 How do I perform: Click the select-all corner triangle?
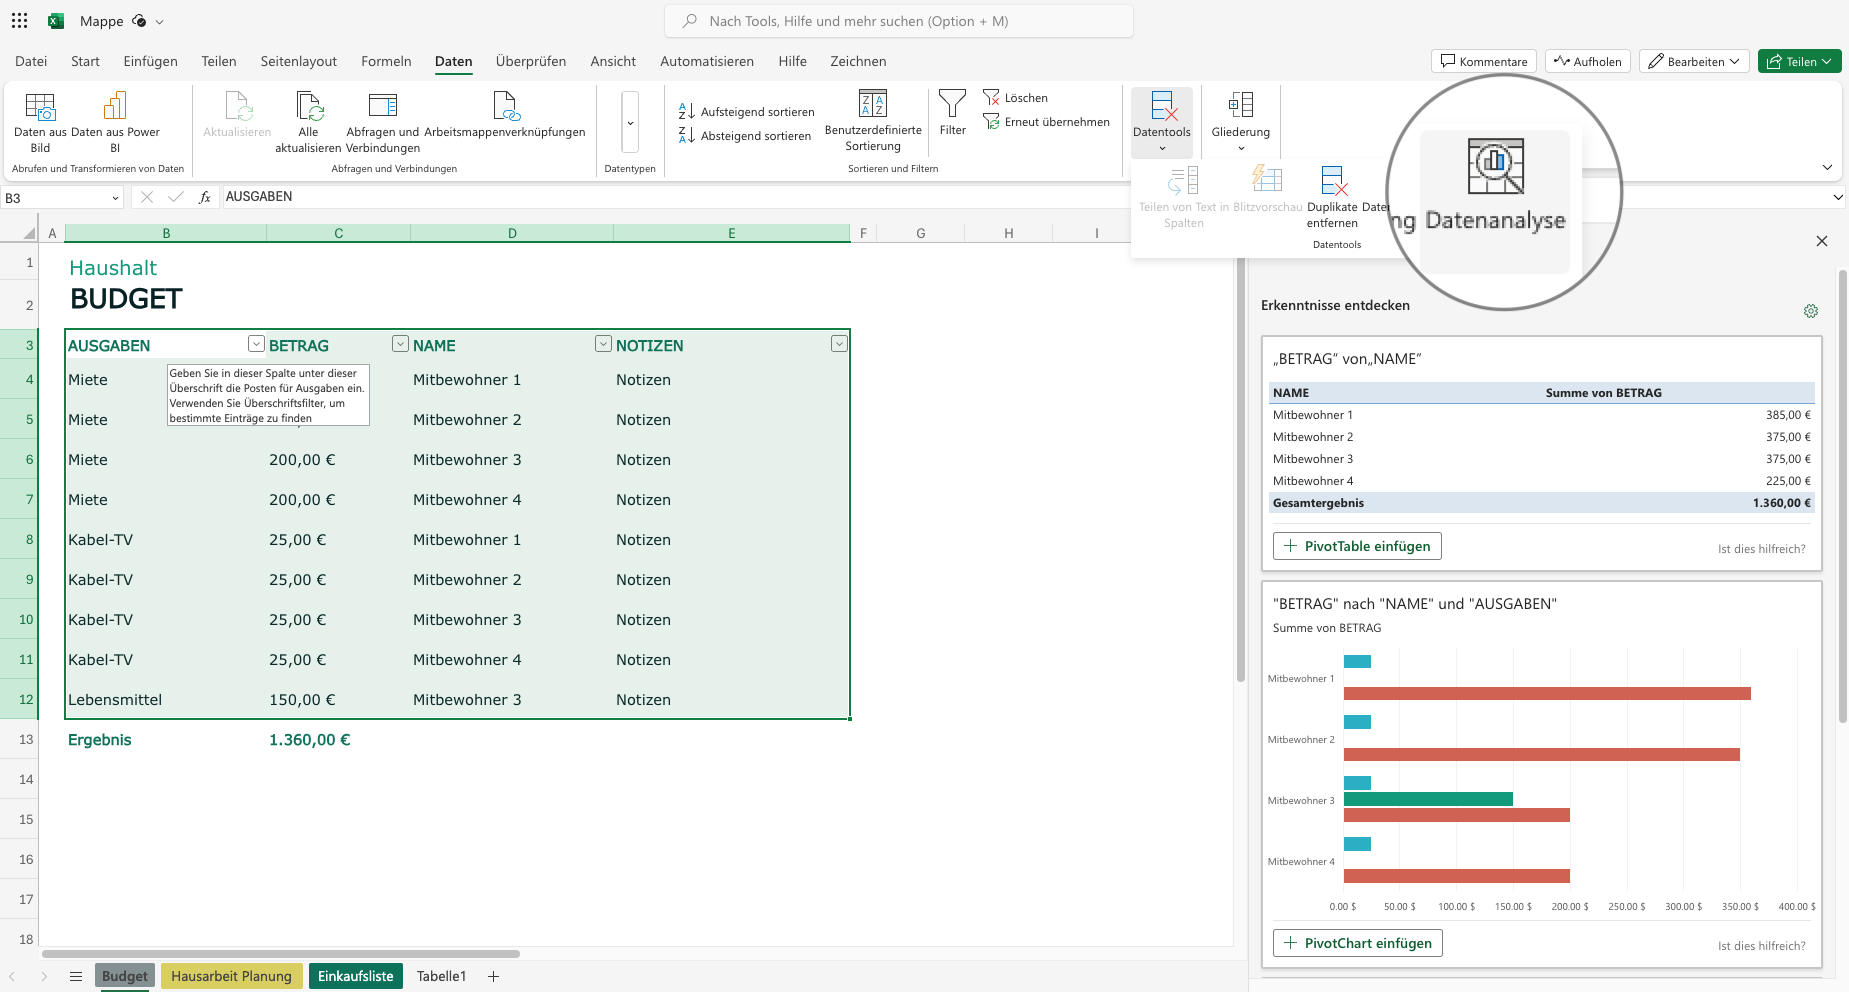(x=28, y=233)
